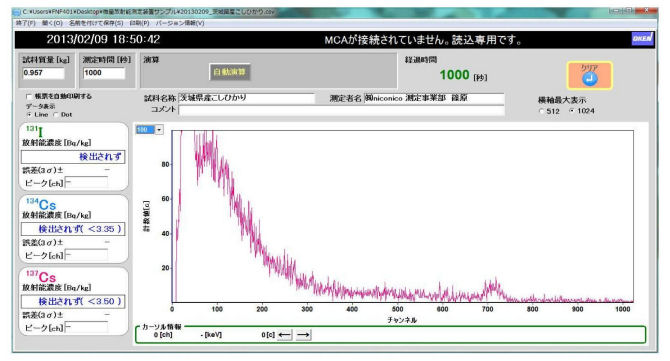Select the Line data display option
This screenshot has height=361, width=670.
click(x=29, y=114)
